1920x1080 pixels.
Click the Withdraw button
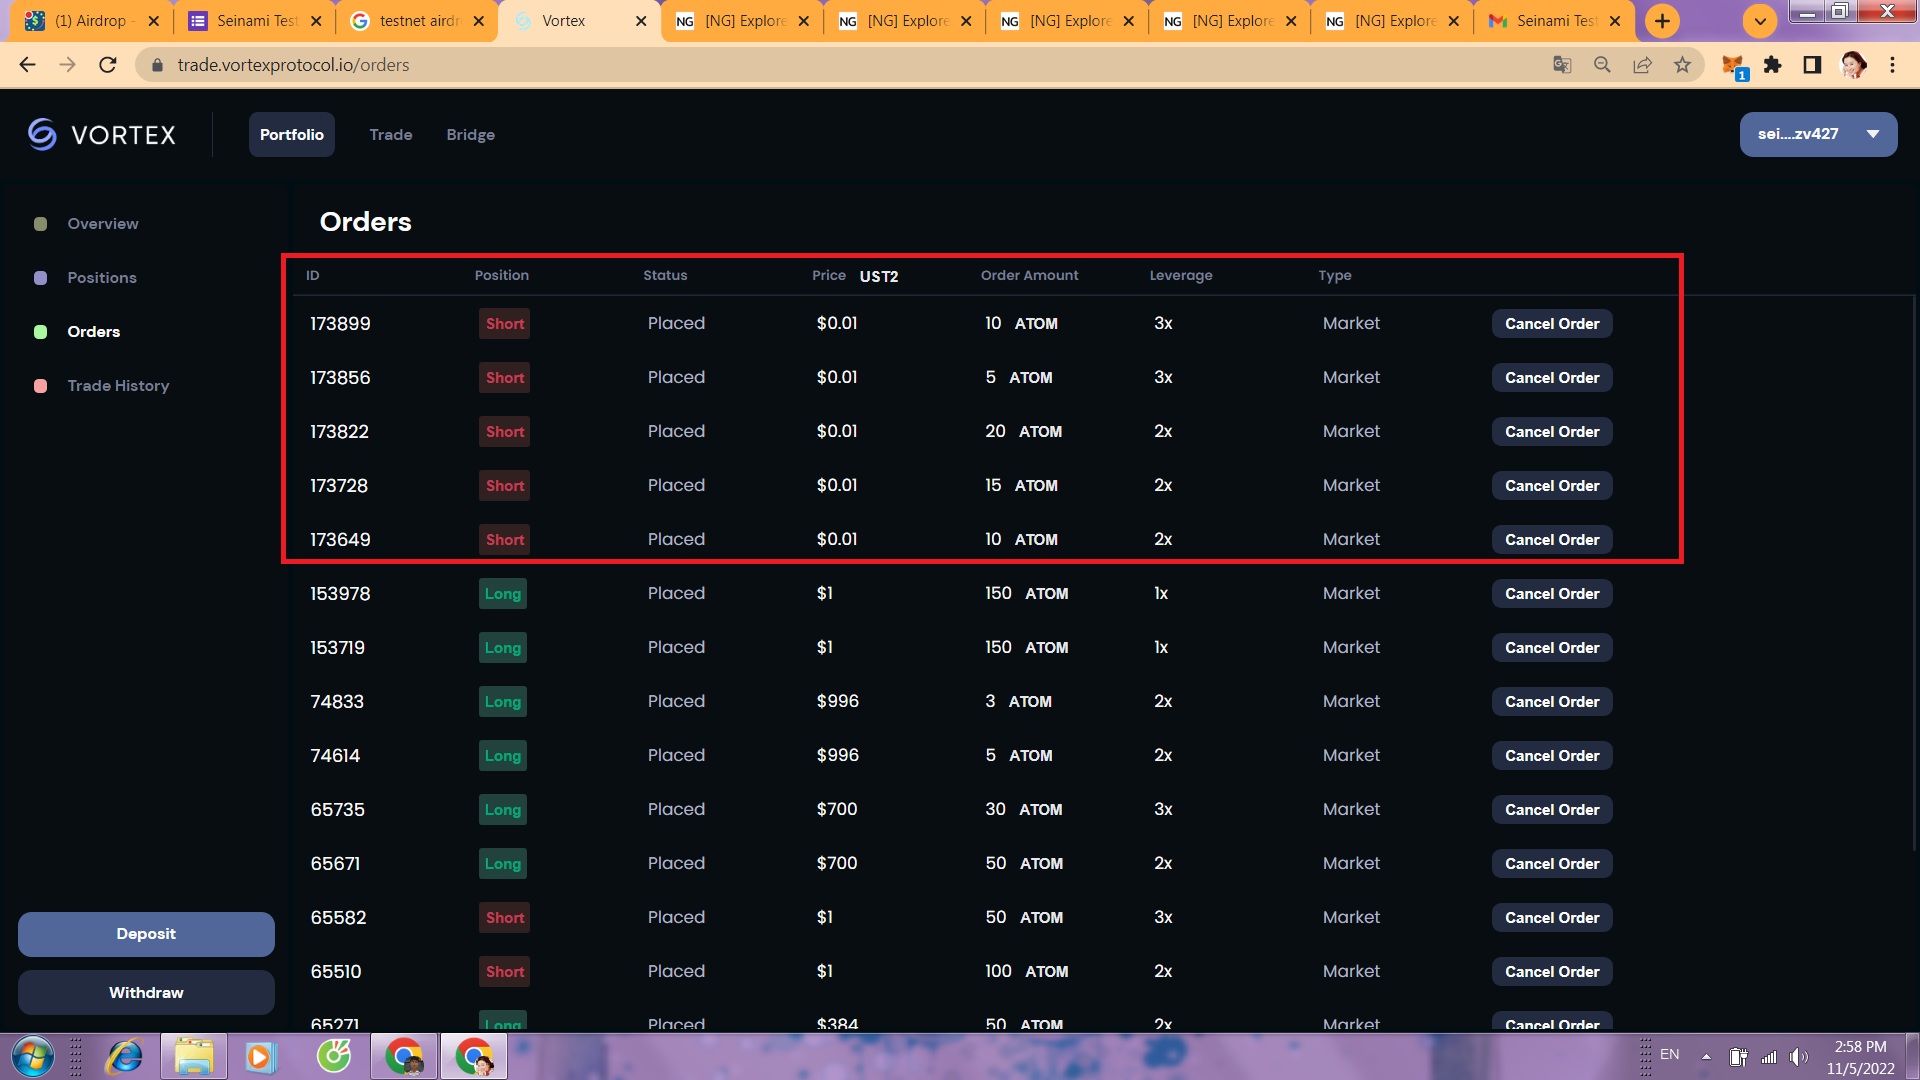146,992
